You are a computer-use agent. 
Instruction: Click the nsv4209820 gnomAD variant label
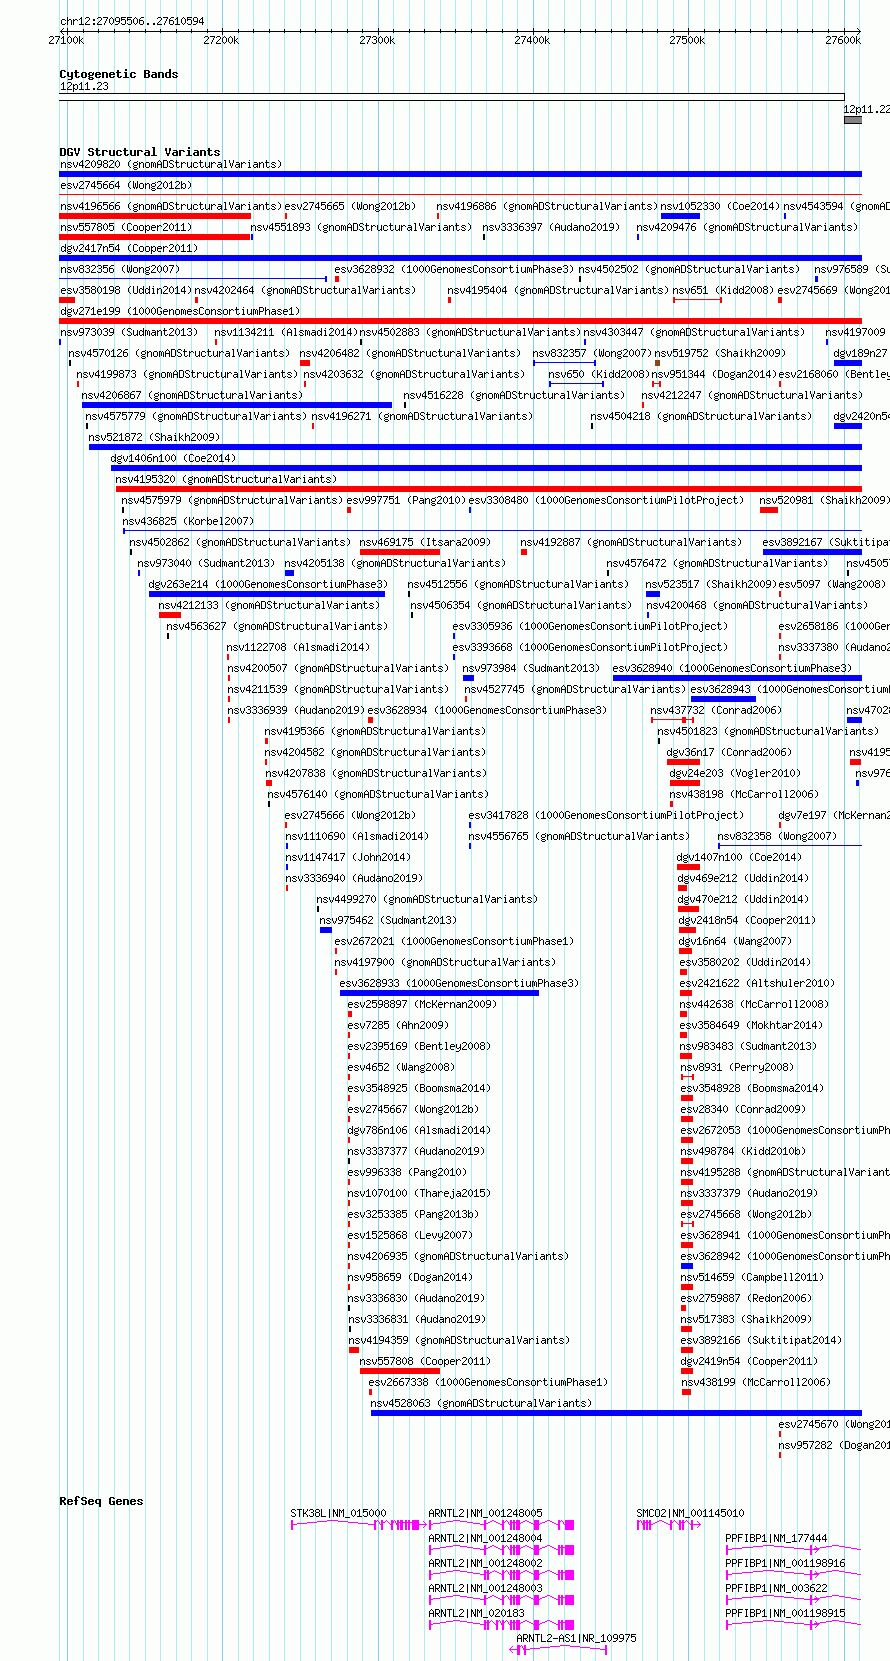[171, 164]
